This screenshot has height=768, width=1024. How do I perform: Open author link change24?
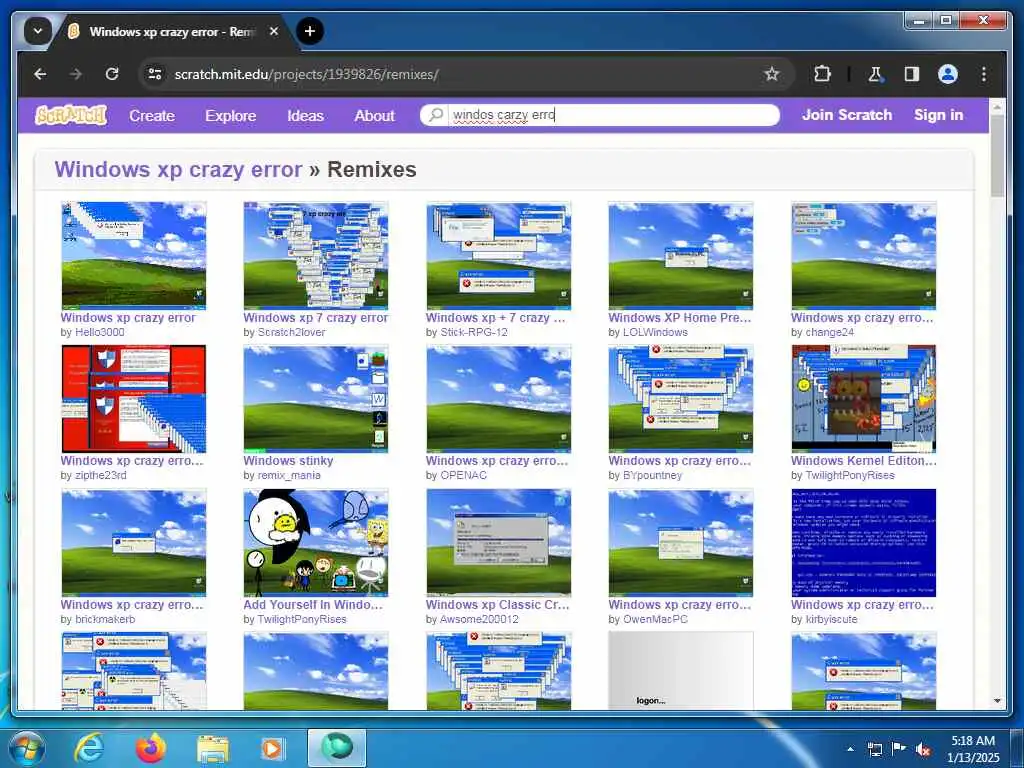pyautogui.click(x=829, y=332)
